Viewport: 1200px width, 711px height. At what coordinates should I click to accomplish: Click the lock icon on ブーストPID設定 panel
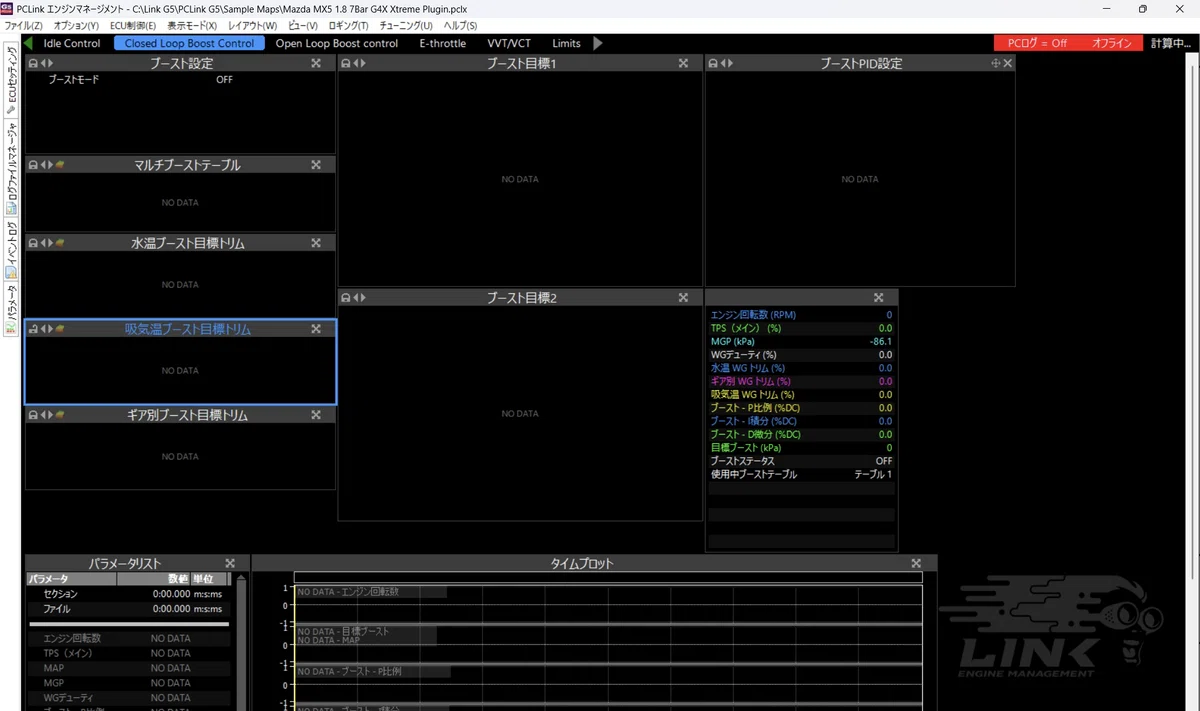pos(713,63)
